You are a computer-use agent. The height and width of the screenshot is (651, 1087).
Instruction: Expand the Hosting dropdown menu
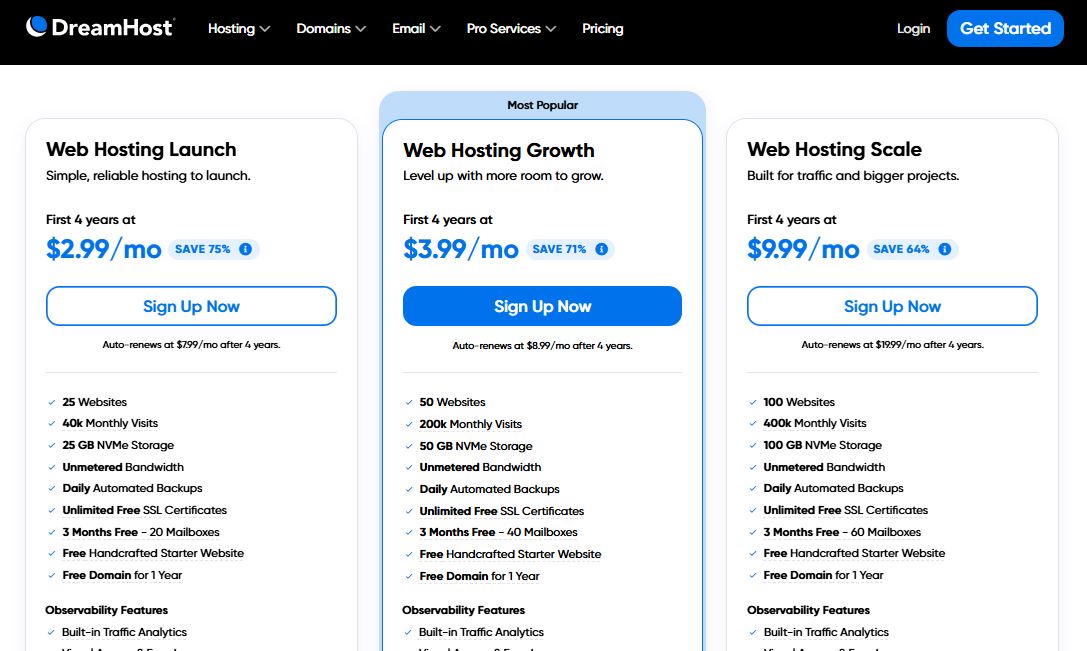coord(238,29)
